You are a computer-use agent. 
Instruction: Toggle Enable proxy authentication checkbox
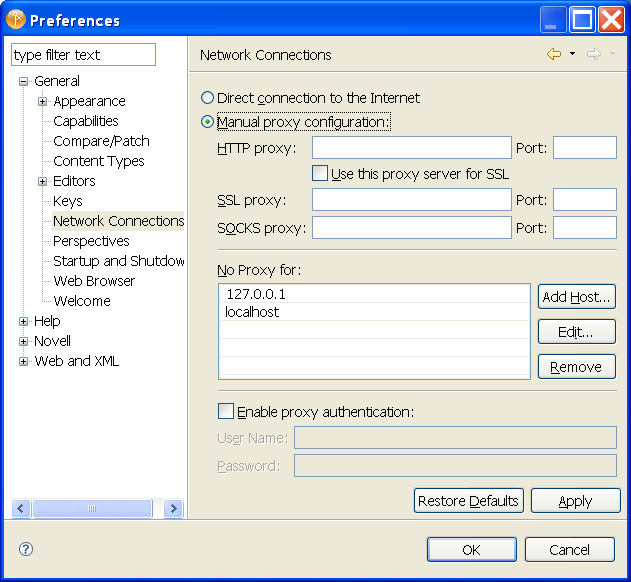point(226,411)
